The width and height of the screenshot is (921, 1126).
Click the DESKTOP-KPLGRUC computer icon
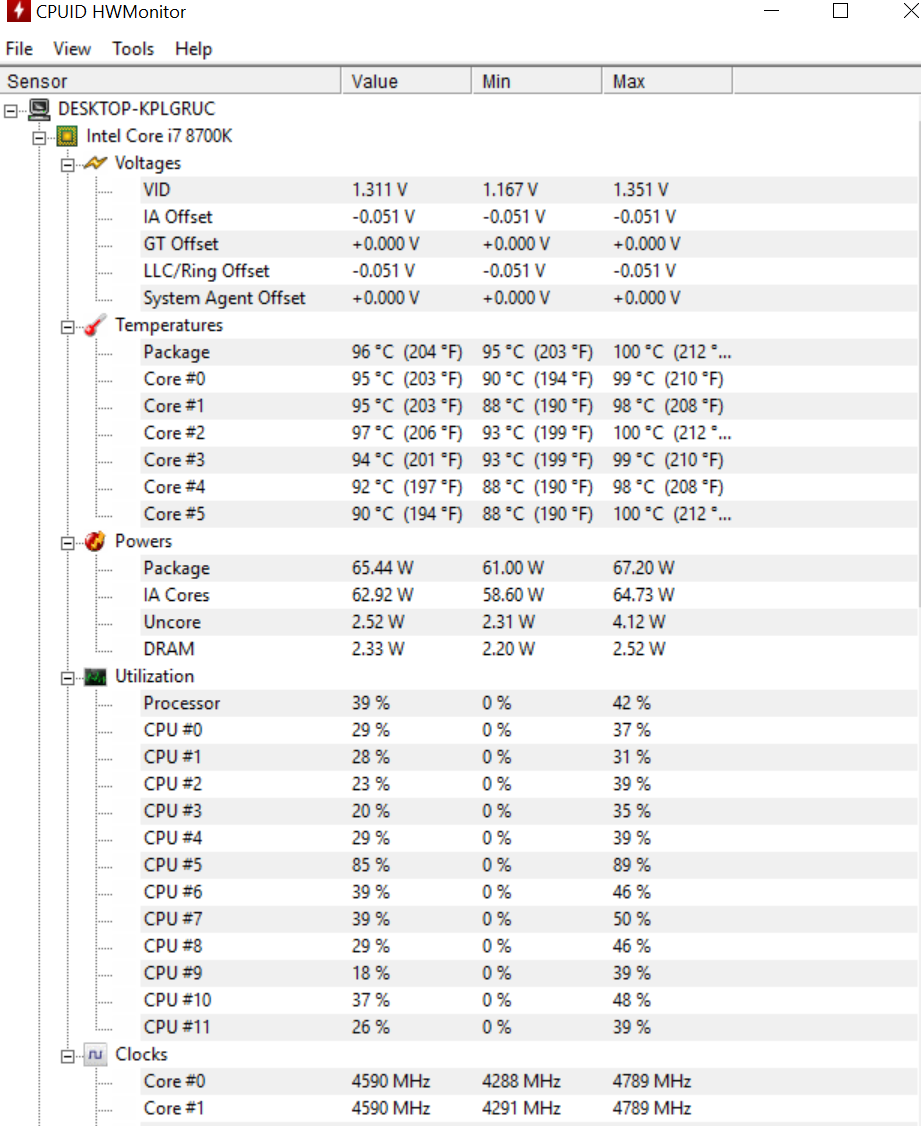(x=40, y=109)
